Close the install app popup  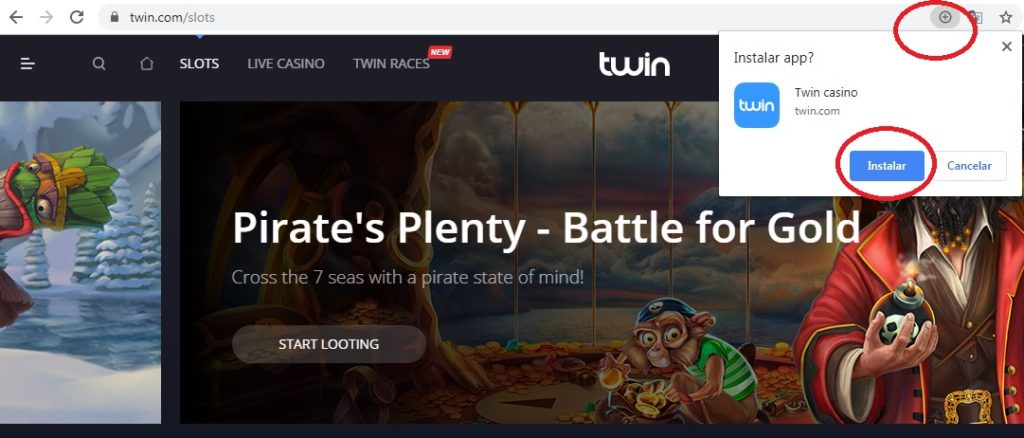tap(1006, 46)
